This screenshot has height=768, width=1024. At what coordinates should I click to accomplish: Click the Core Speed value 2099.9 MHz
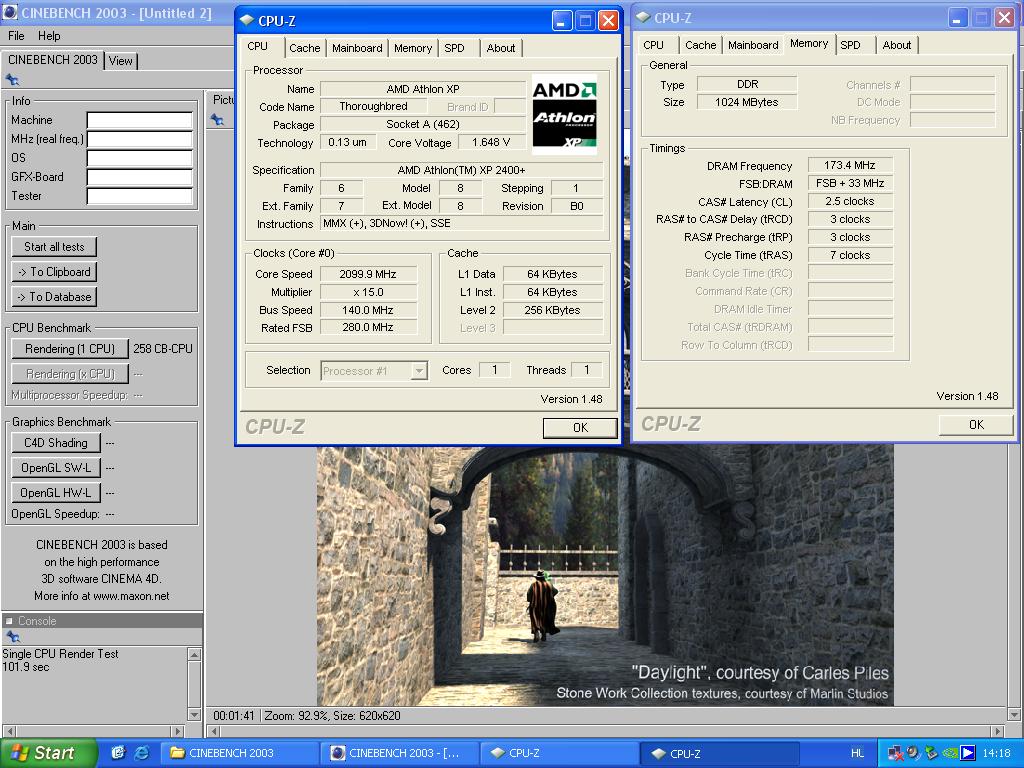coord(368,274)
